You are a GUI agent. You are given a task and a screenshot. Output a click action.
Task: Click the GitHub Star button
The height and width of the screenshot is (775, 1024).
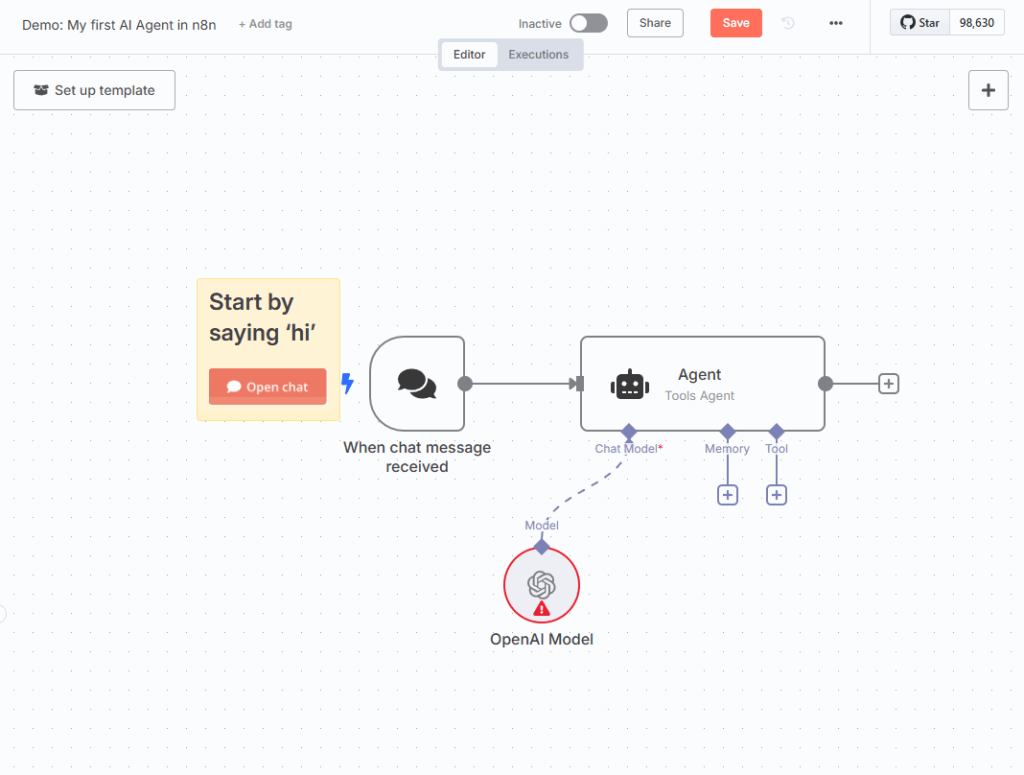click(x=920, y=23)
